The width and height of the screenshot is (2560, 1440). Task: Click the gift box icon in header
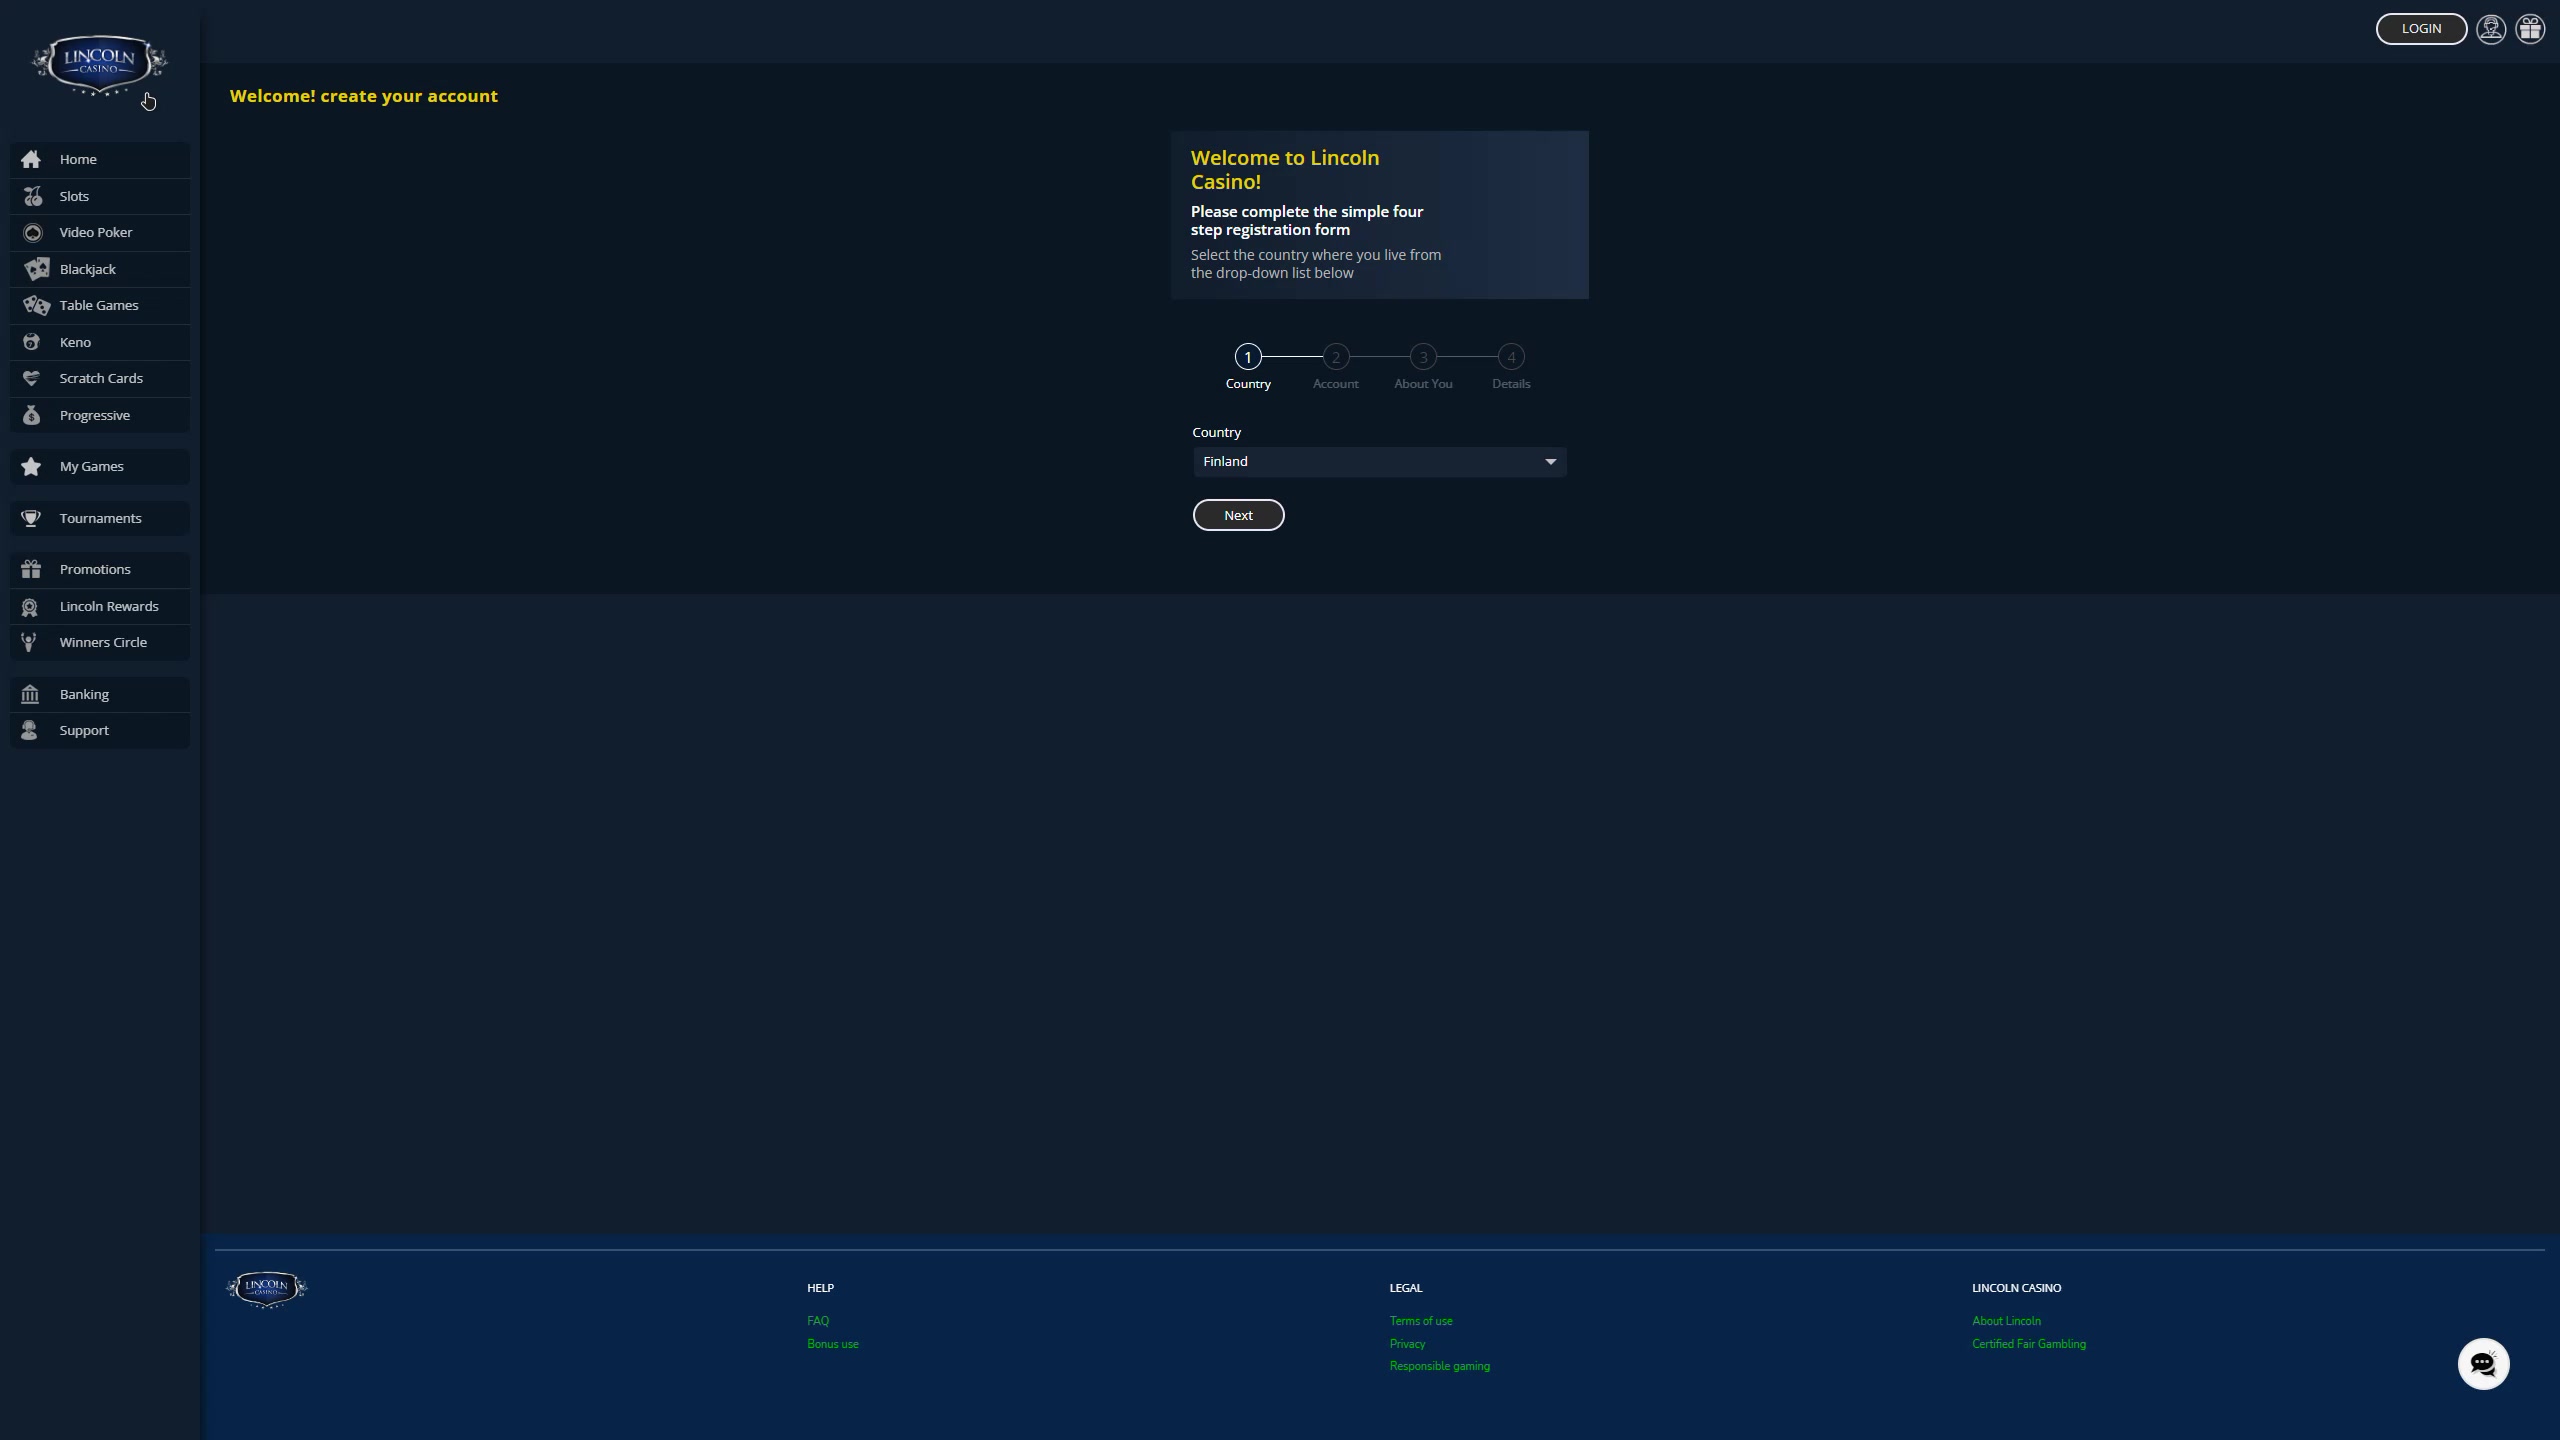coord(2530,29)
